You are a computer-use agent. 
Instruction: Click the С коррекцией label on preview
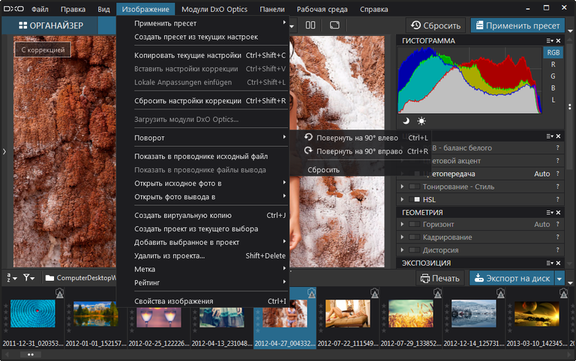(43, 50)
